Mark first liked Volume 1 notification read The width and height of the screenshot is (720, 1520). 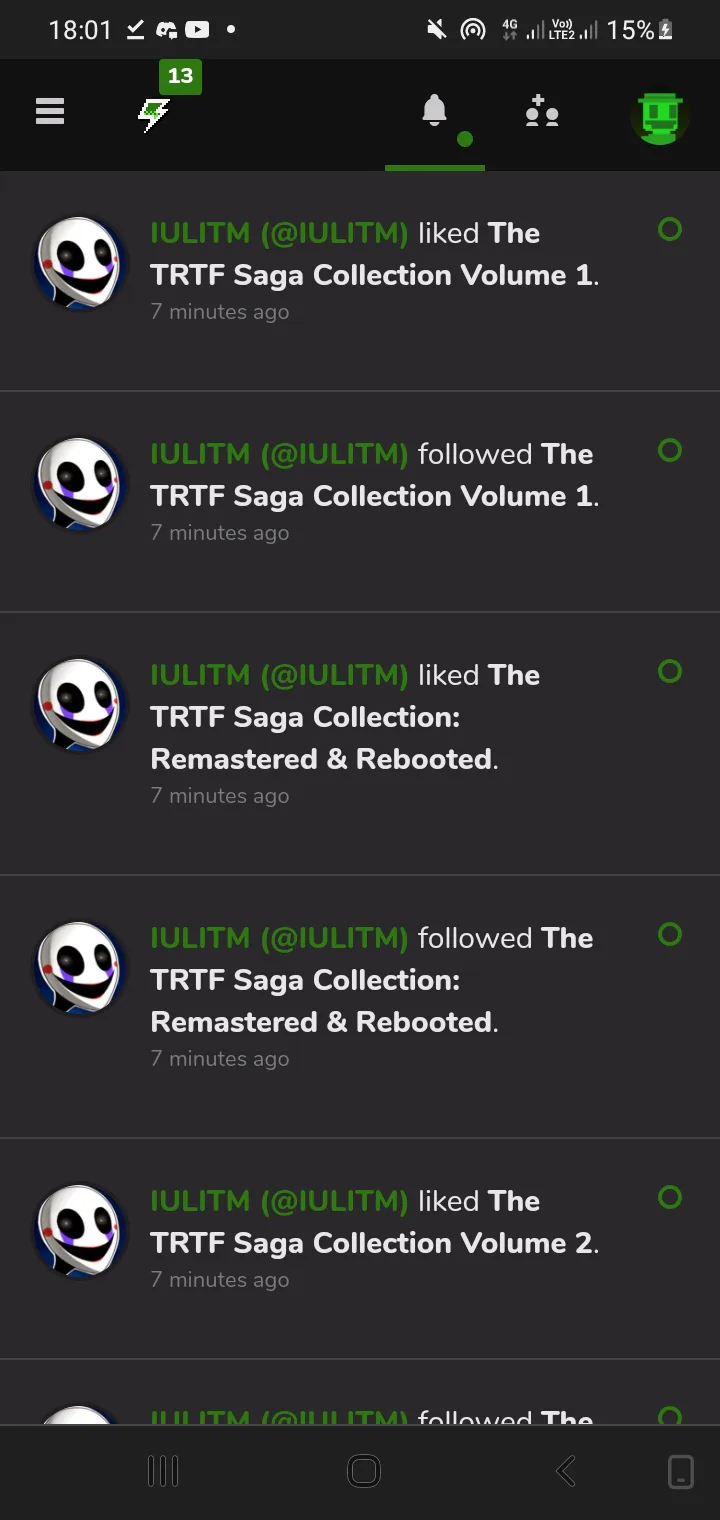[x=670, y=229]
